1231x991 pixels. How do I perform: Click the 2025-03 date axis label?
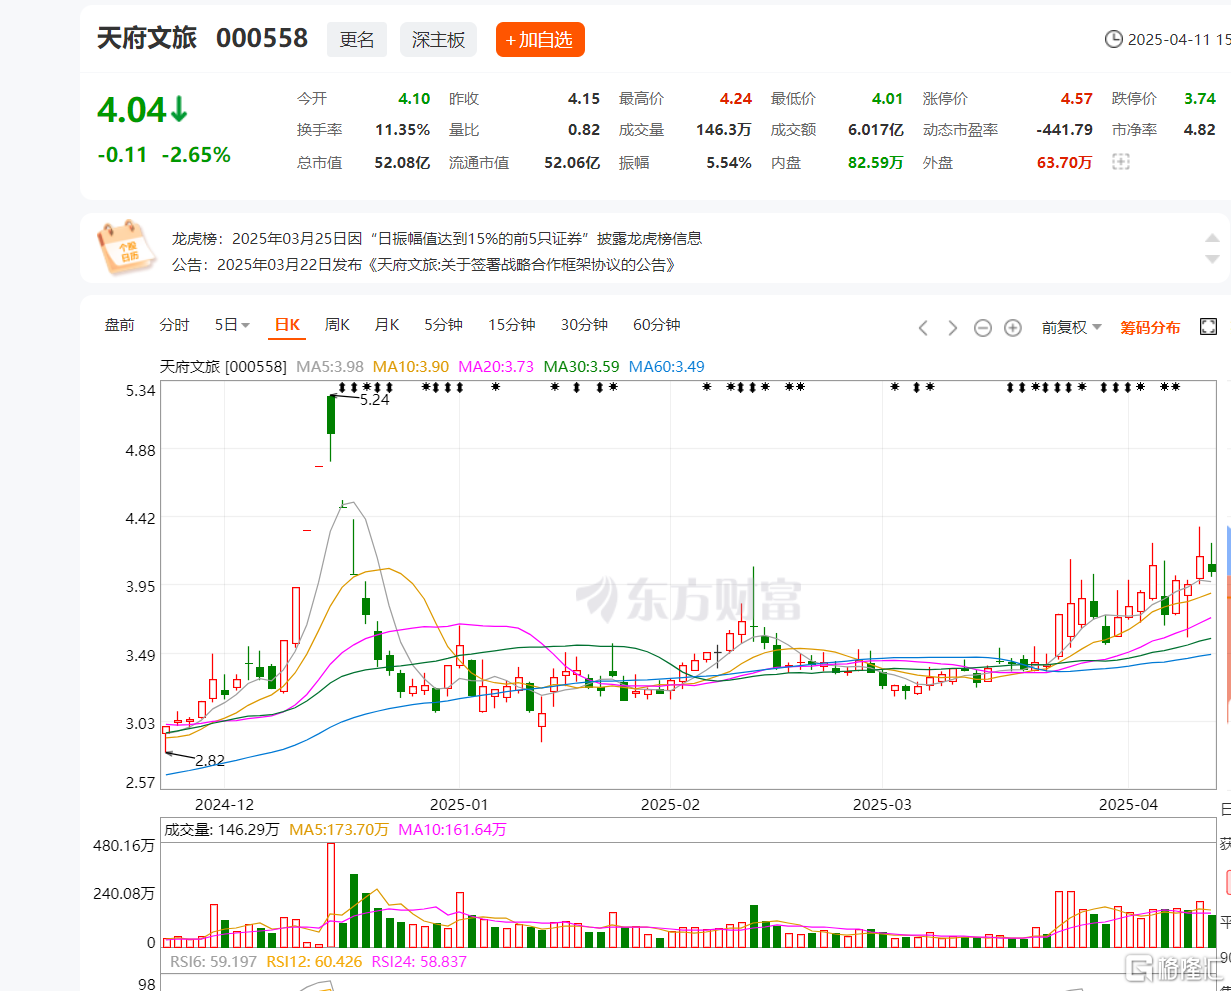point(882,805)
